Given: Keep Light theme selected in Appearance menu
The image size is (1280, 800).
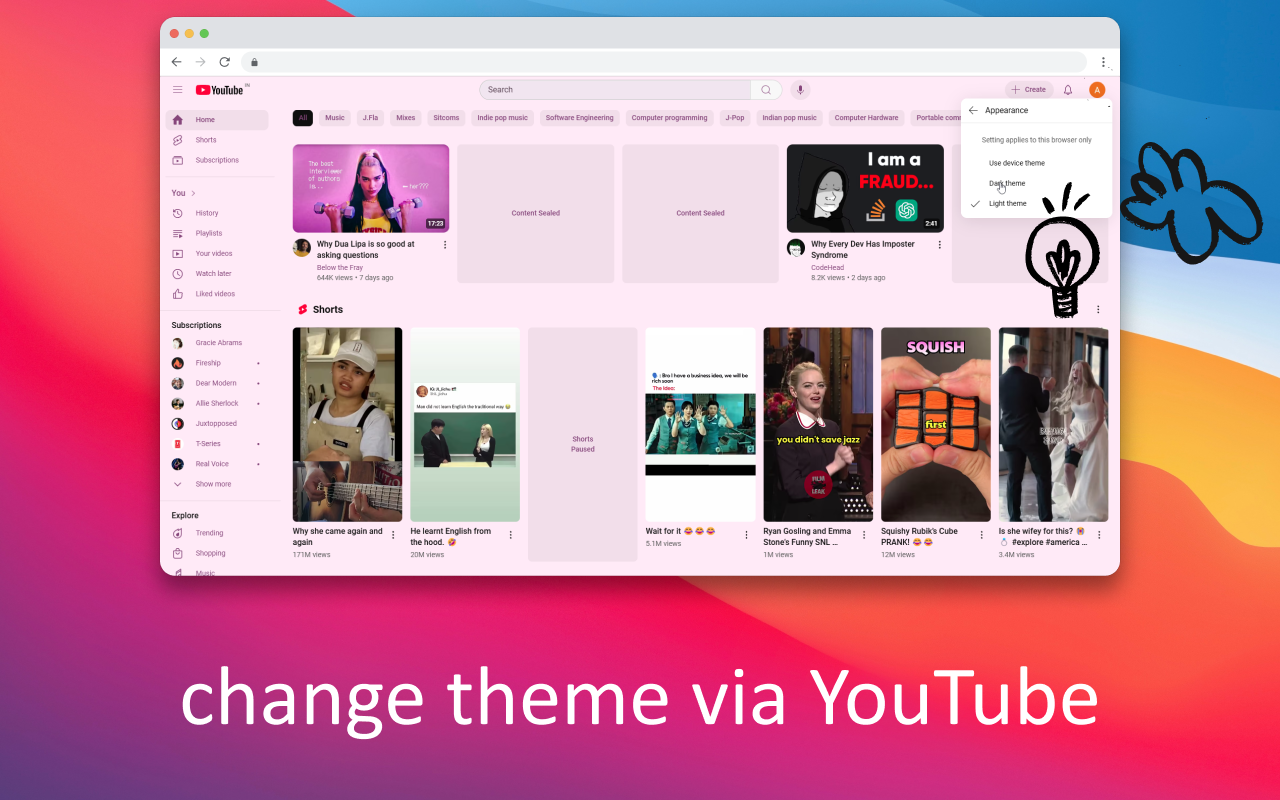Looking at the screenshot, I should click(1007, 203).
